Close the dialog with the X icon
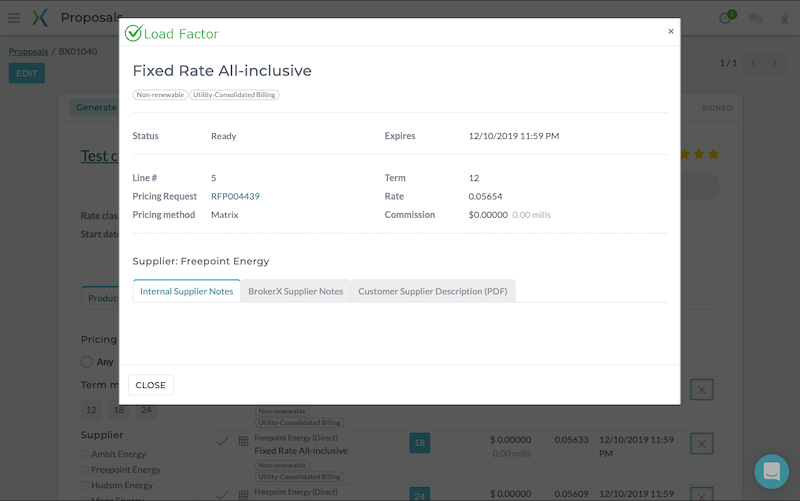 (x=671, y=32)
